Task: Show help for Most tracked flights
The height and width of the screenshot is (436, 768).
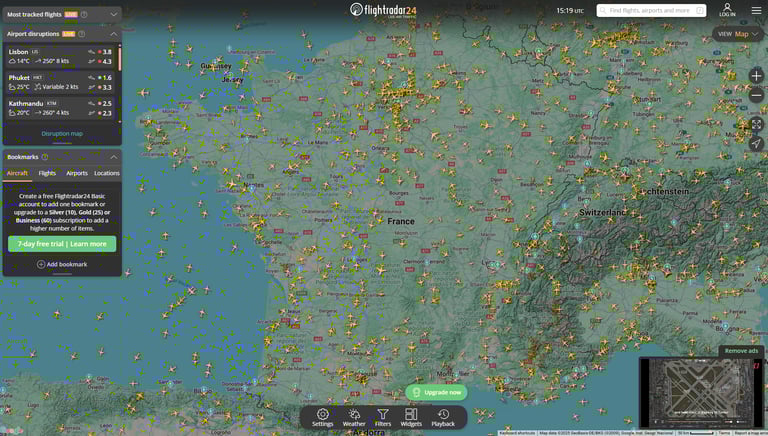Action: tap(84, 15)
